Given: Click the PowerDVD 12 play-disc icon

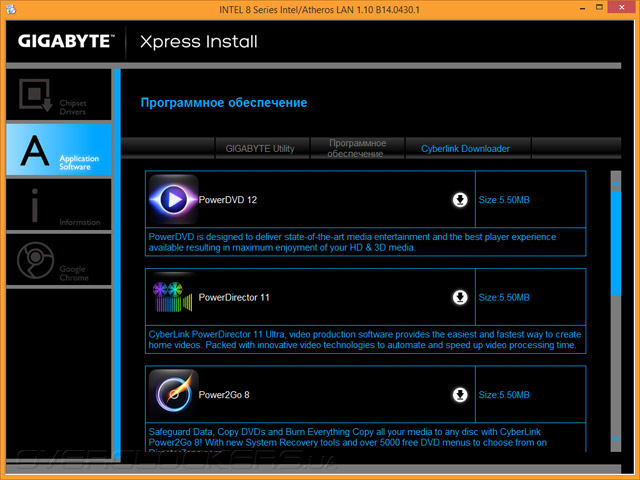Looking at the screenshot, I should 173,200.
